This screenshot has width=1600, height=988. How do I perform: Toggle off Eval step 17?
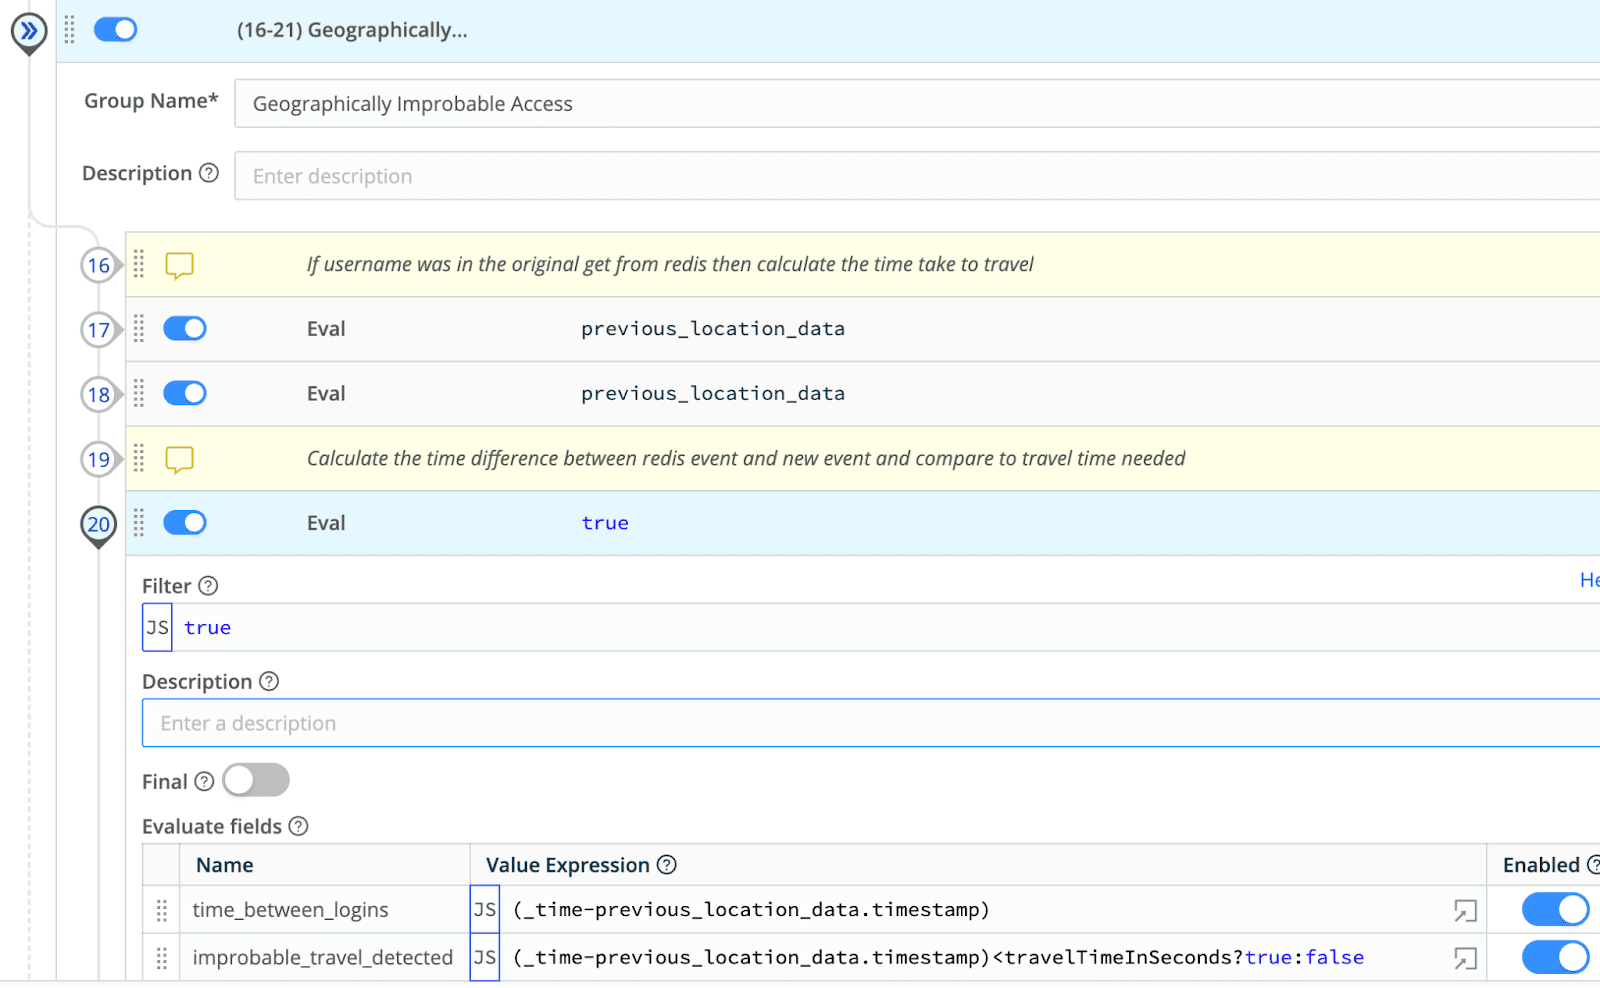(x=185, y=329)
